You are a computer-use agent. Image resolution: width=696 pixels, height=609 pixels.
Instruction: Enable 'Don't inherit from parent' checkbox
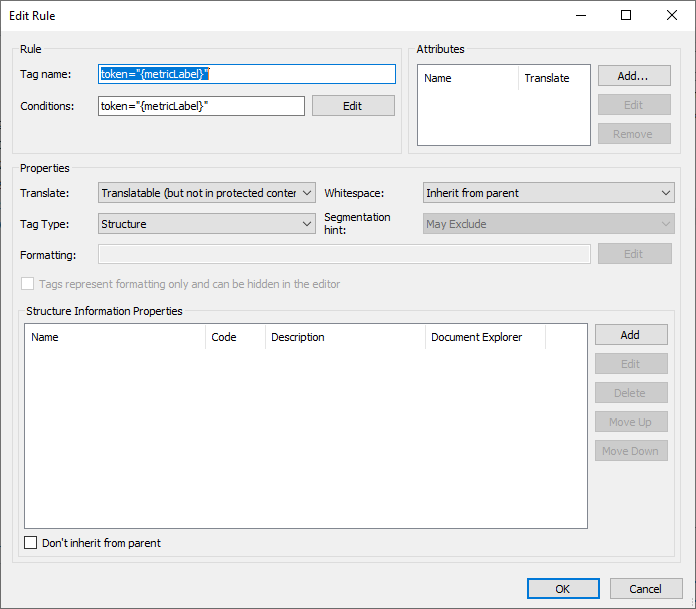pos(31,543)
